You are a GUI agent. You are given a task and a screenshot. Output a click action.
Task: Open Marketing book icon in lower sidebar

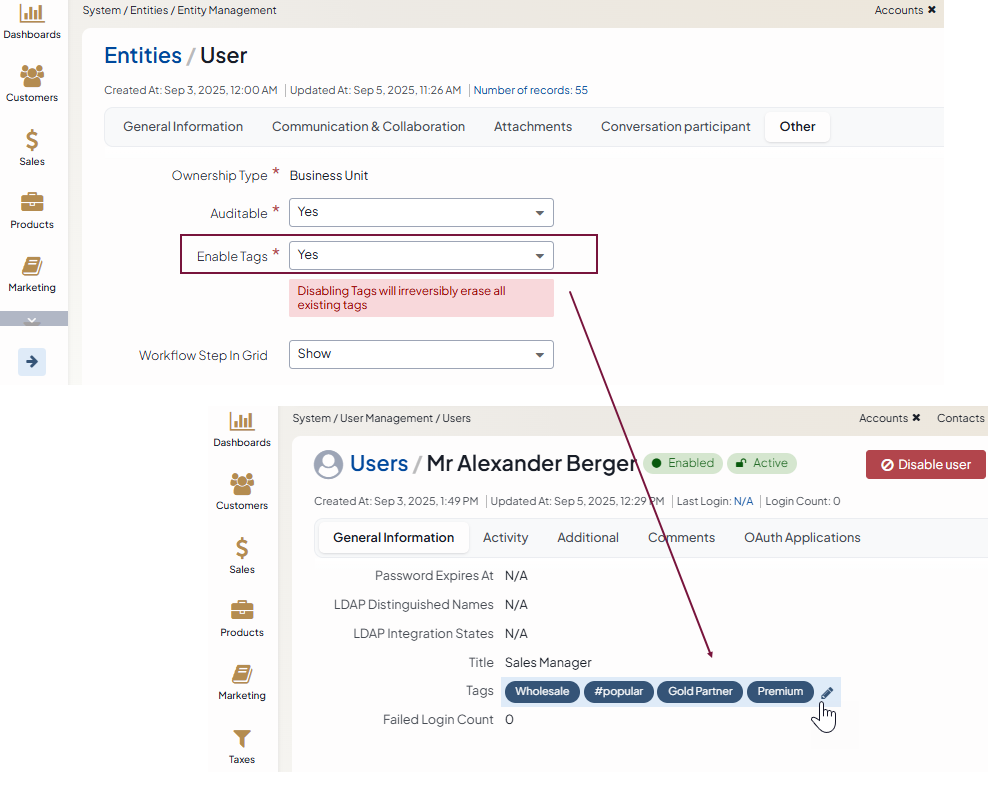[x=242, y=675]
